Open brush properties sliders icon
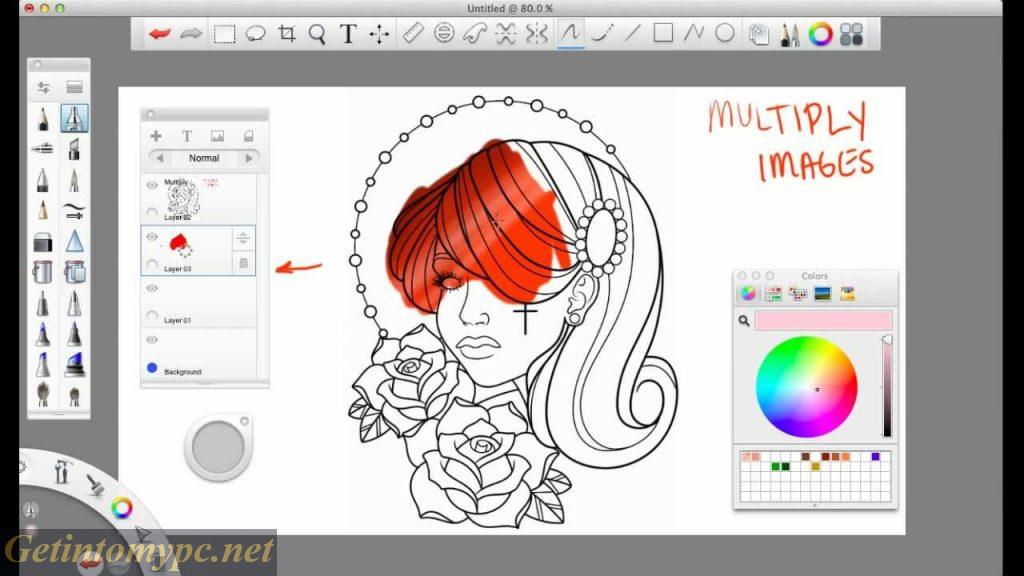The image size is (1024, 576). pyautogui.click(x=43, y=87)
